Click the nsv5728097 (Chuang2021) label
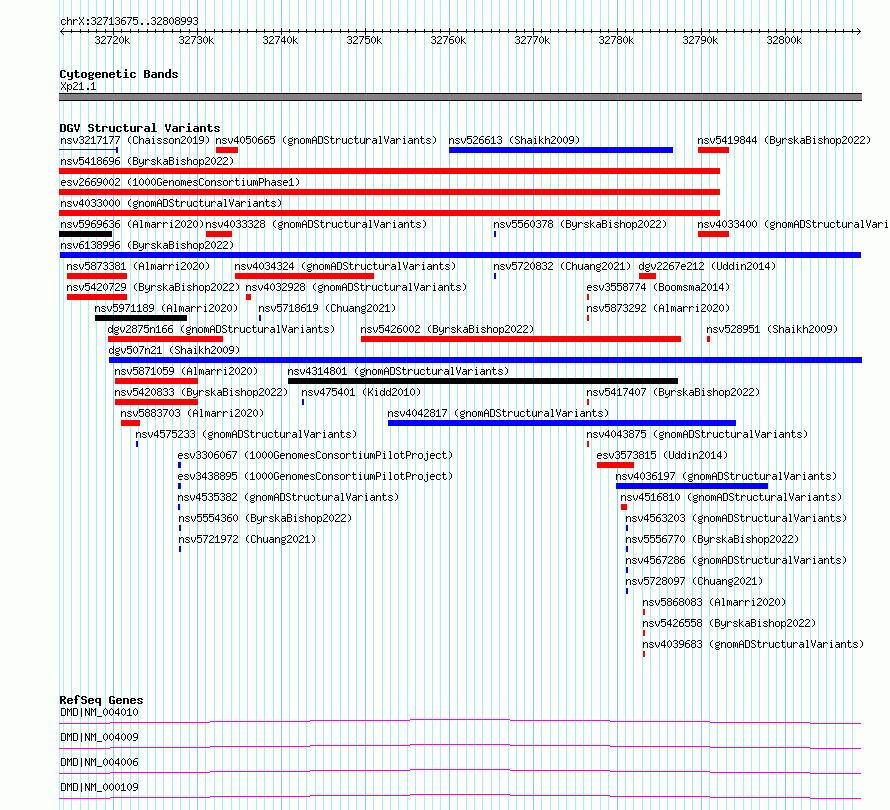The height and width of the screenshot is (810, 890). (x=694, y=581)
